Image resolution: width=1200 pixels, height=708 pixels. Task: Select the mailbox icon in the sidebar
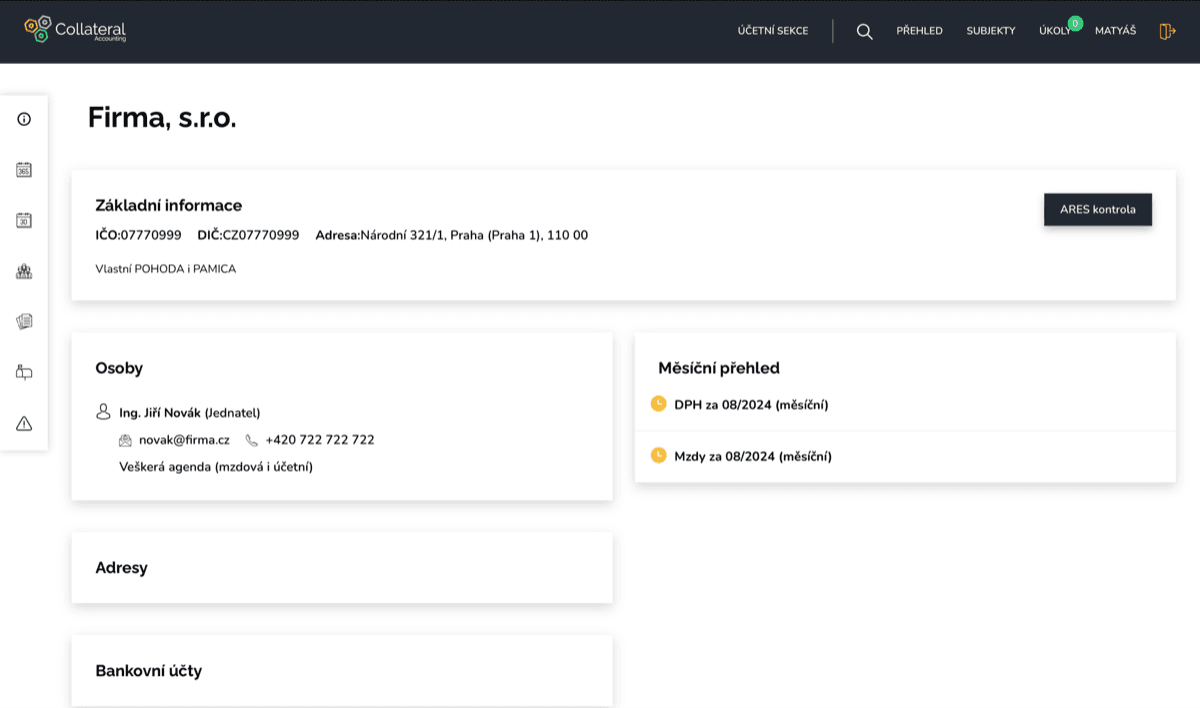(23, 371)
